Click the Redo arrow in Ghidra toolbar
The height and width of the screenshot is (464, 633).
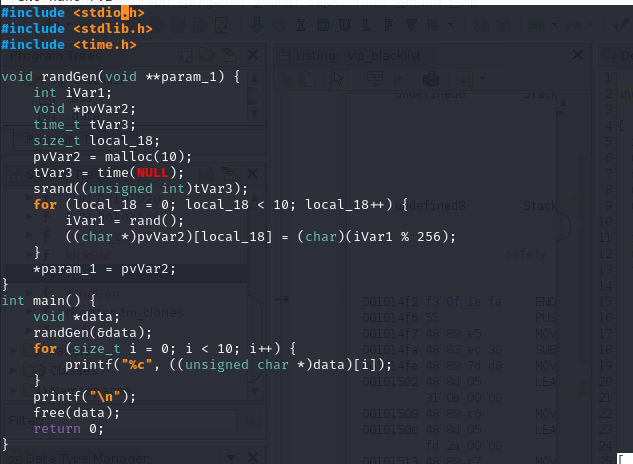pos(572,25)
